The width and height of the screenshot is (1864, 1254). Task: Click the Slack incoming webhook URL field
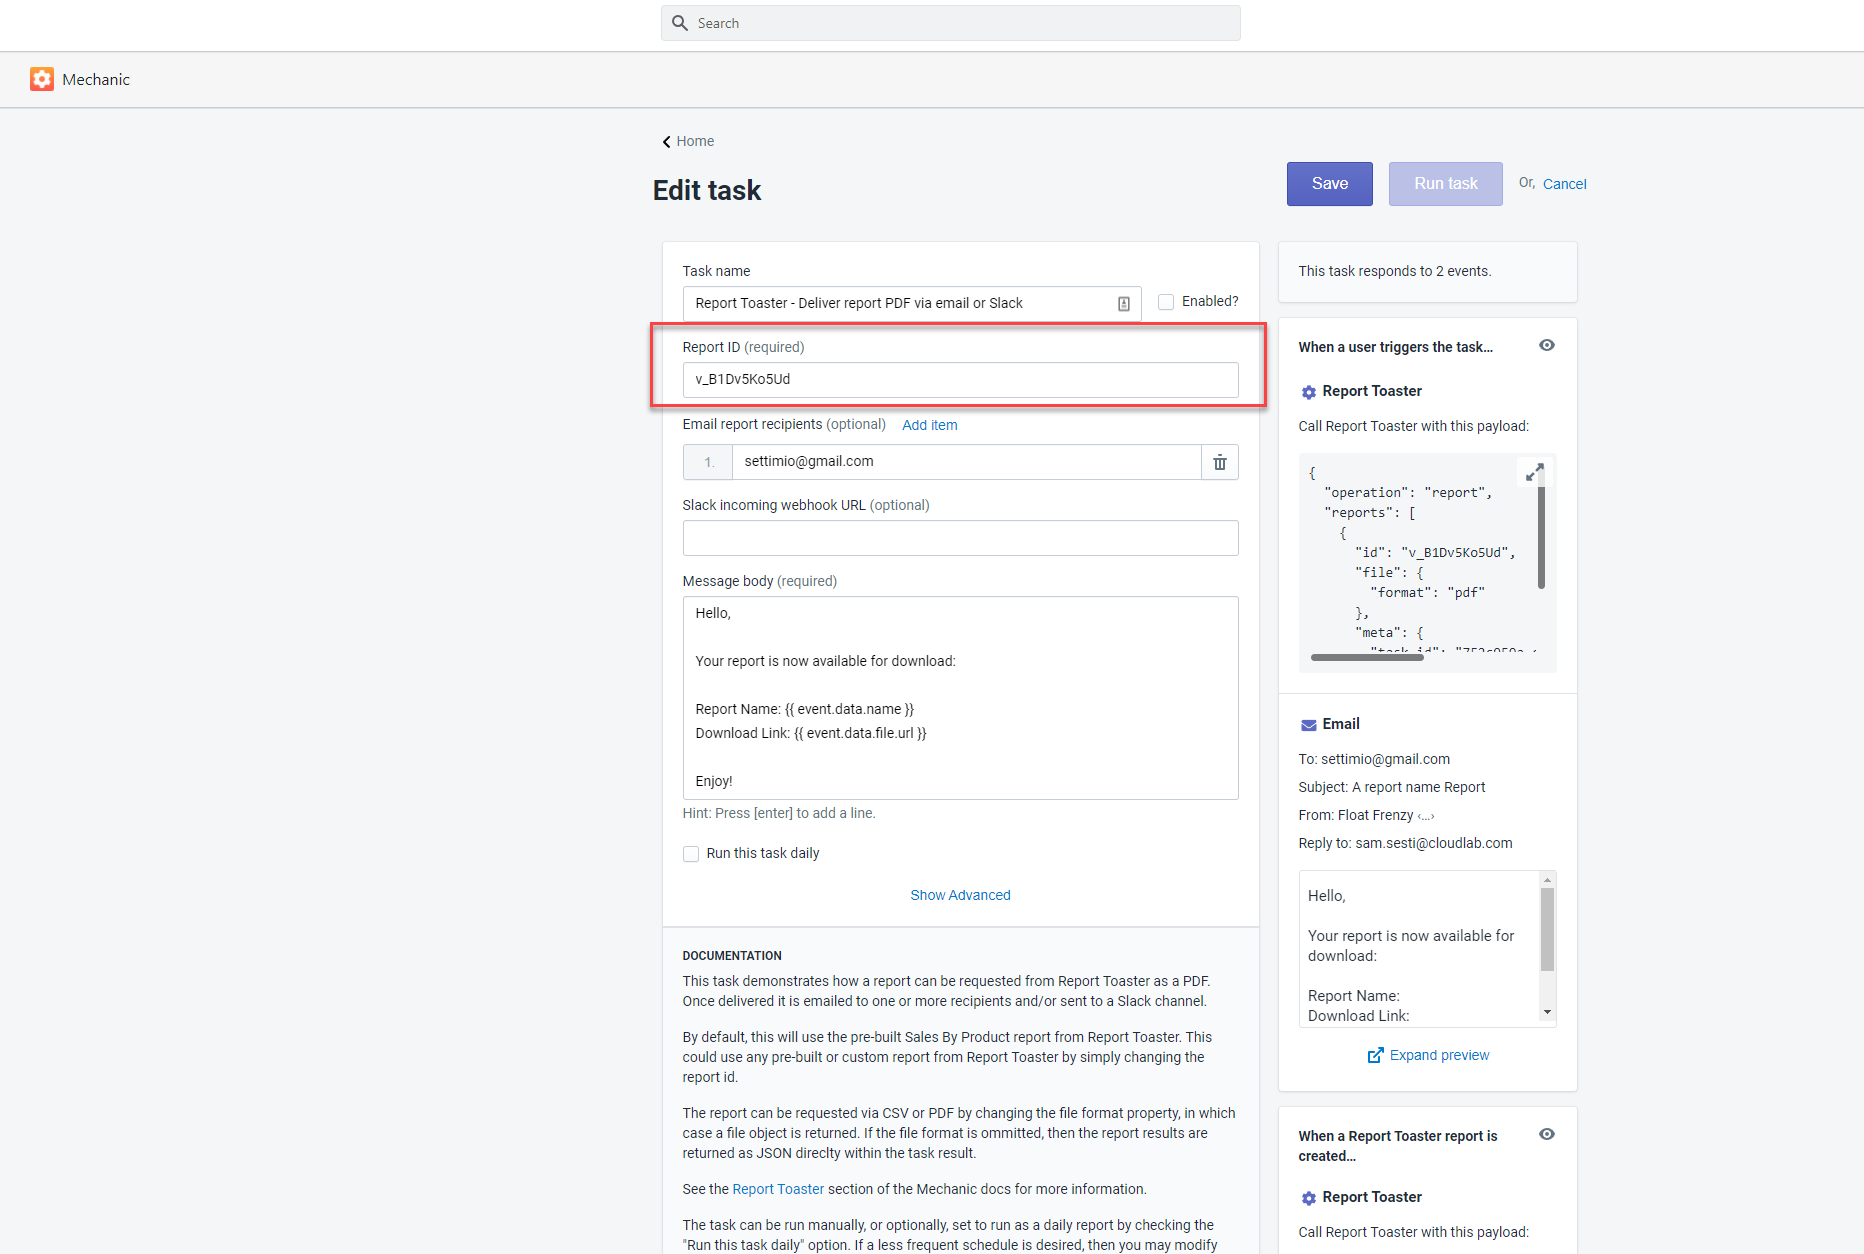960,538
